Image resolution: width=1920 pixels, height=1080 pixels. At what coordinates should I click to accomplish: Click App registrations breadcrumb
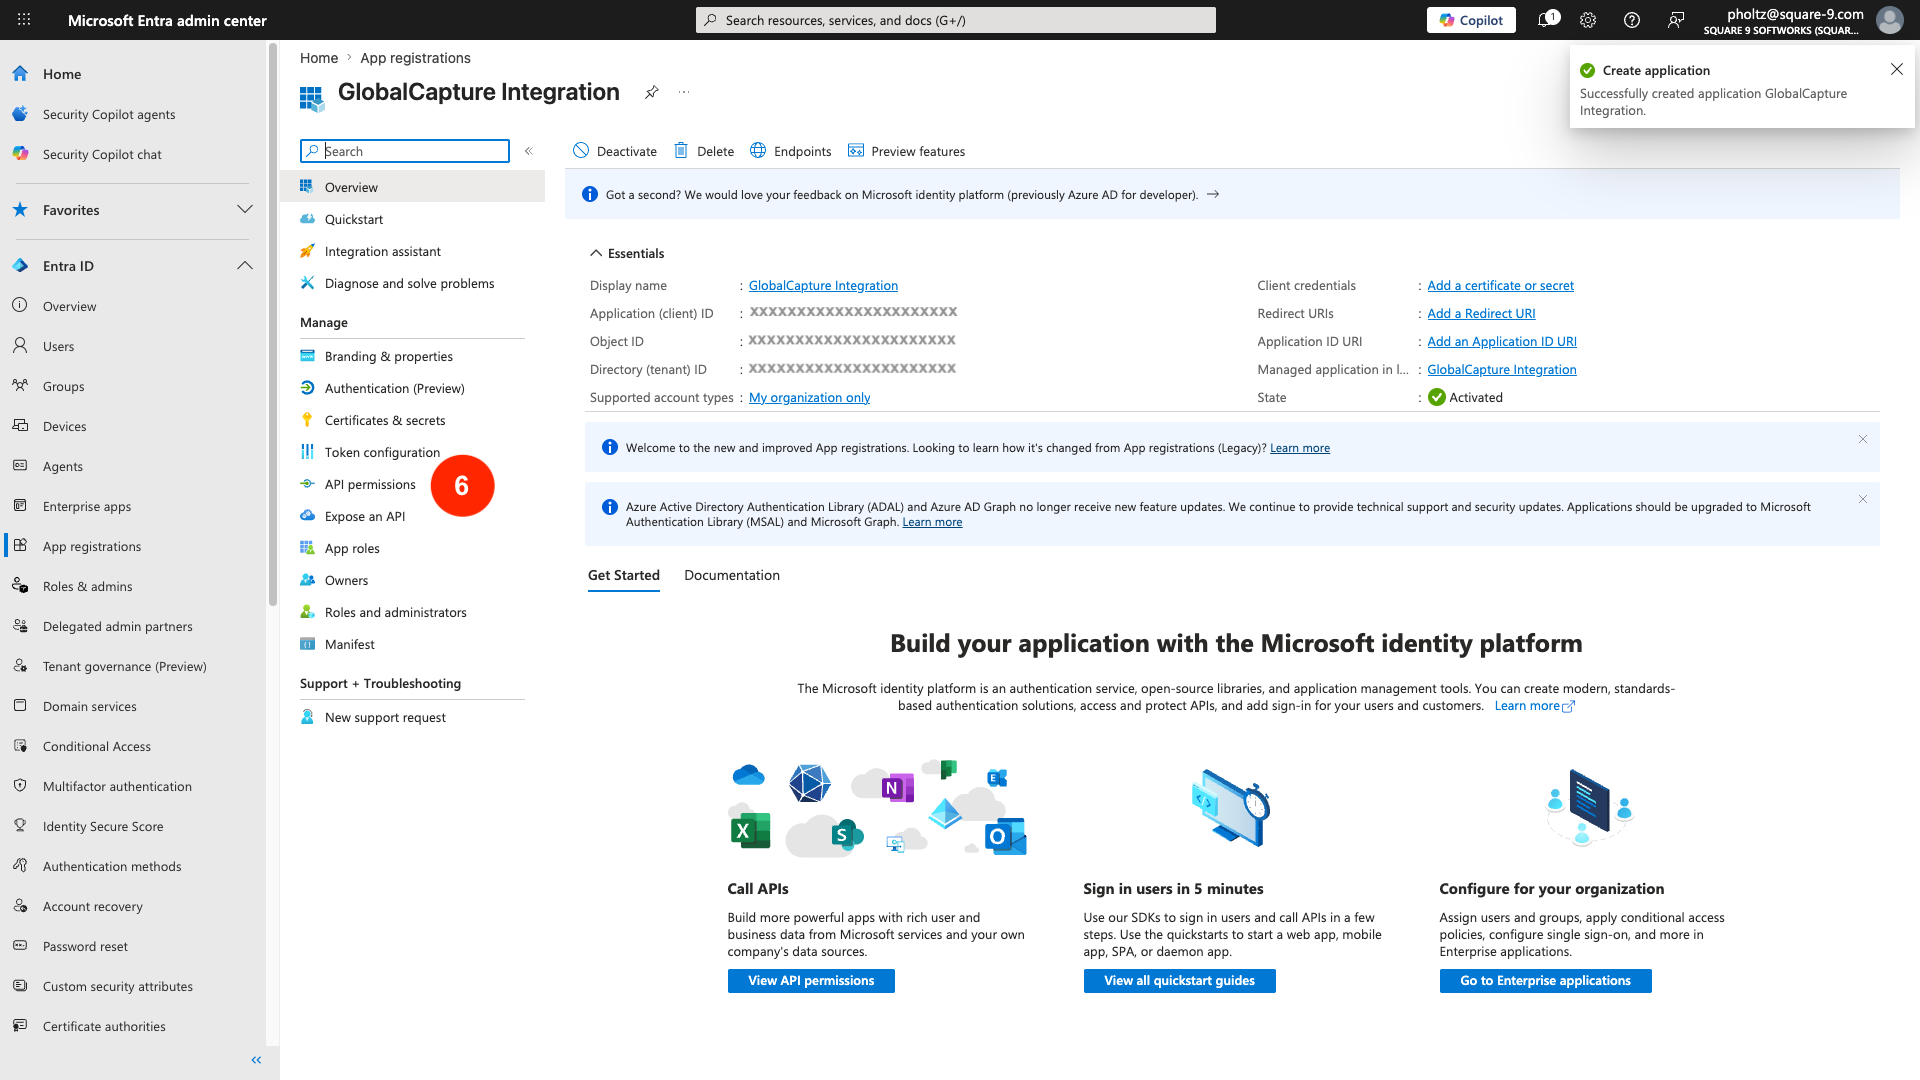click(x=415, y=58)
